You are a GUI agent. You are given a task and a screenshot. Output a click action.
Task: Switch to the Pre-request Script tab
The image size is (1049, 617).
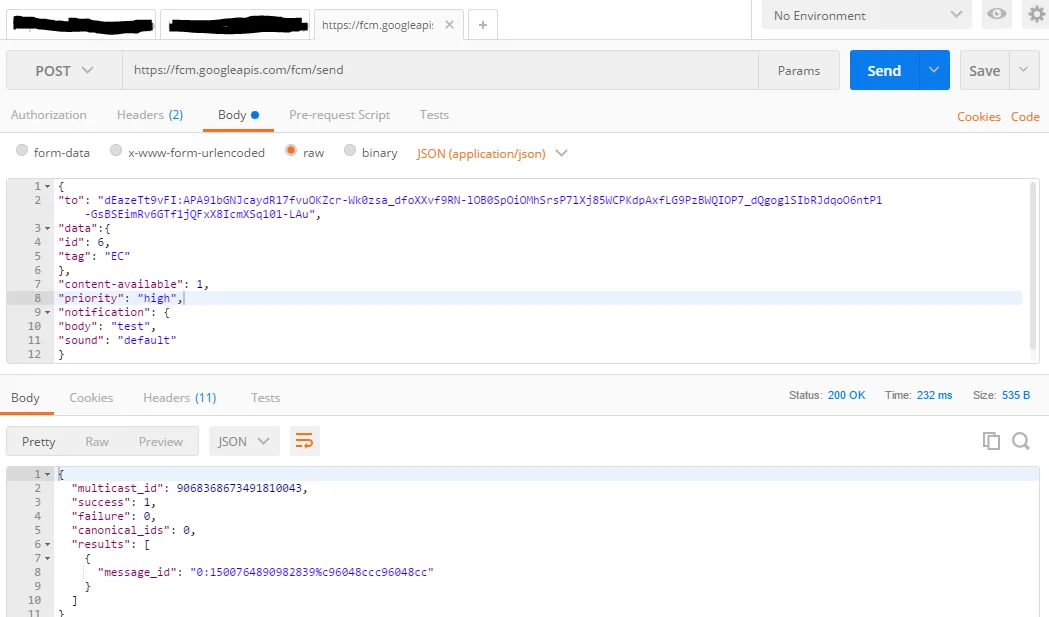(339, 115)
